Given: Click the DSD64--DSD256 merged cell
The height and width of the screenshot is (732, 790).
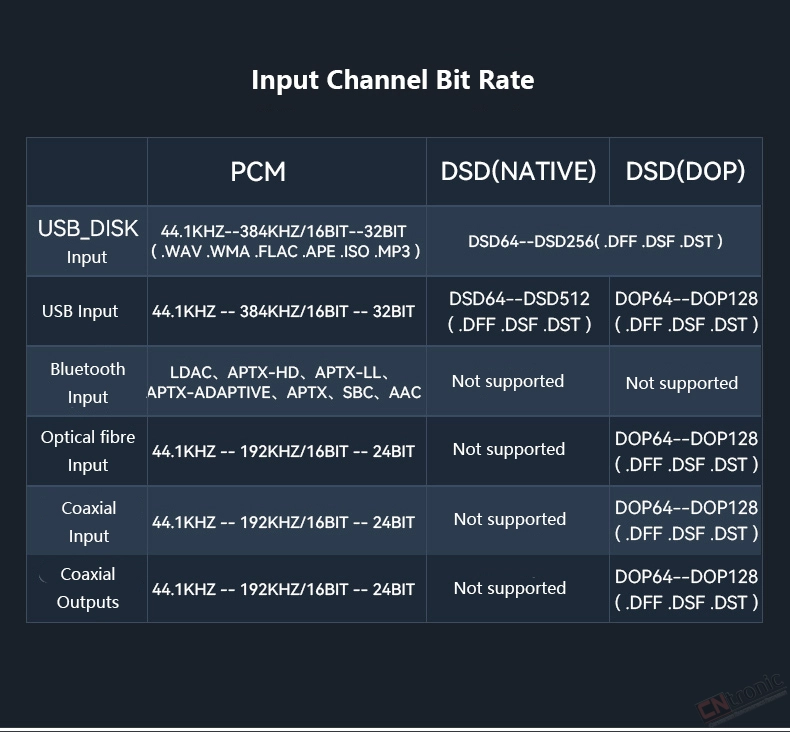Looking at the screenshot, I should click(x=595, y=241).
